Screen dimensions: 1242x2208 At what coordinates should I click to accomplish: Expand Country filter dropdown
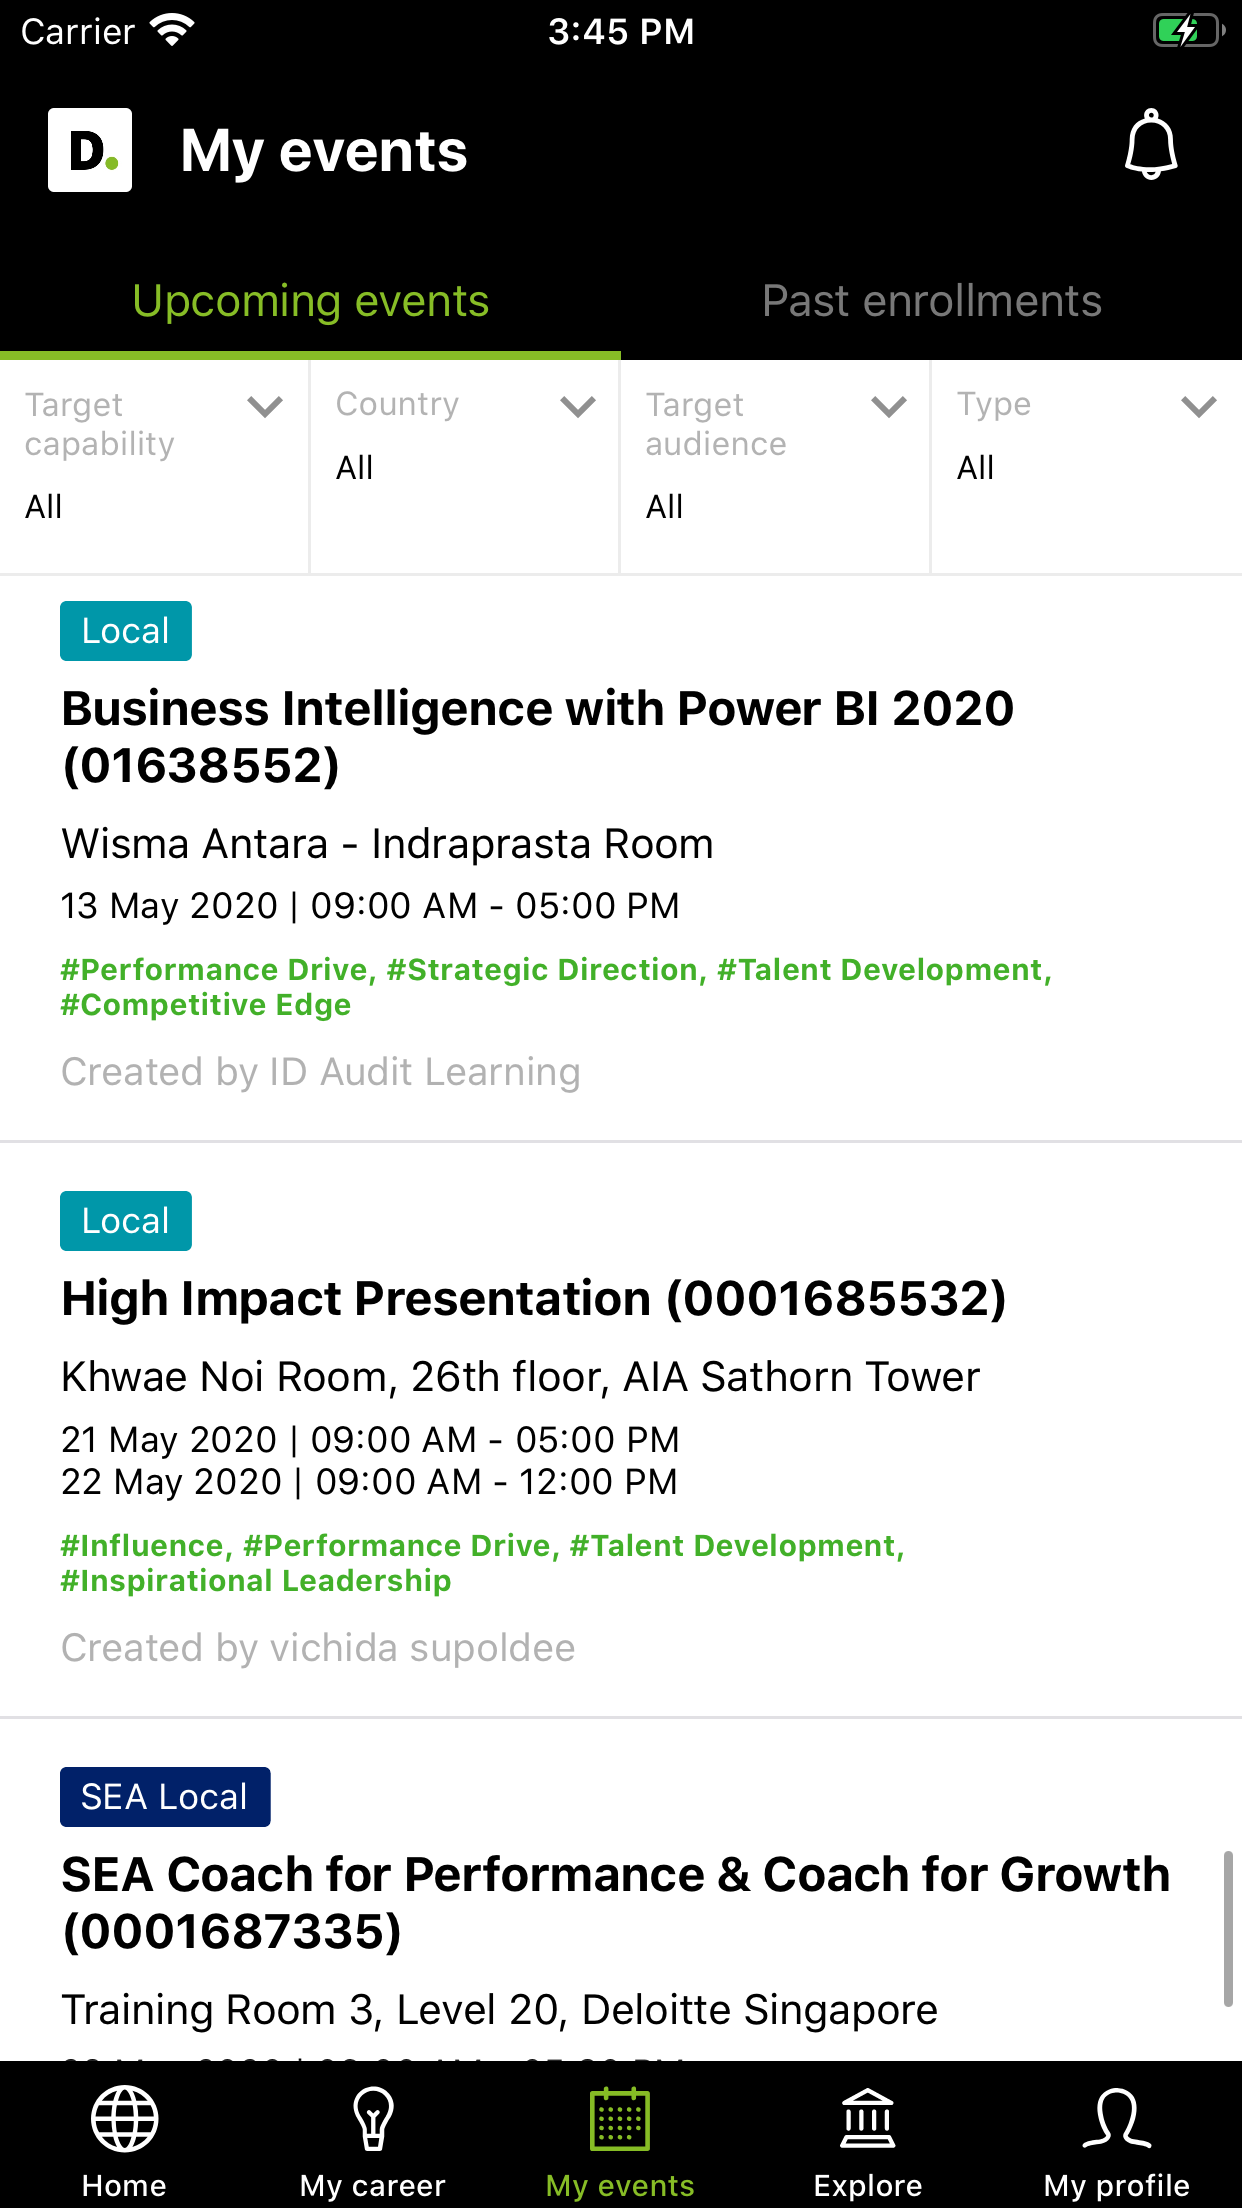(x=465, y=467)
